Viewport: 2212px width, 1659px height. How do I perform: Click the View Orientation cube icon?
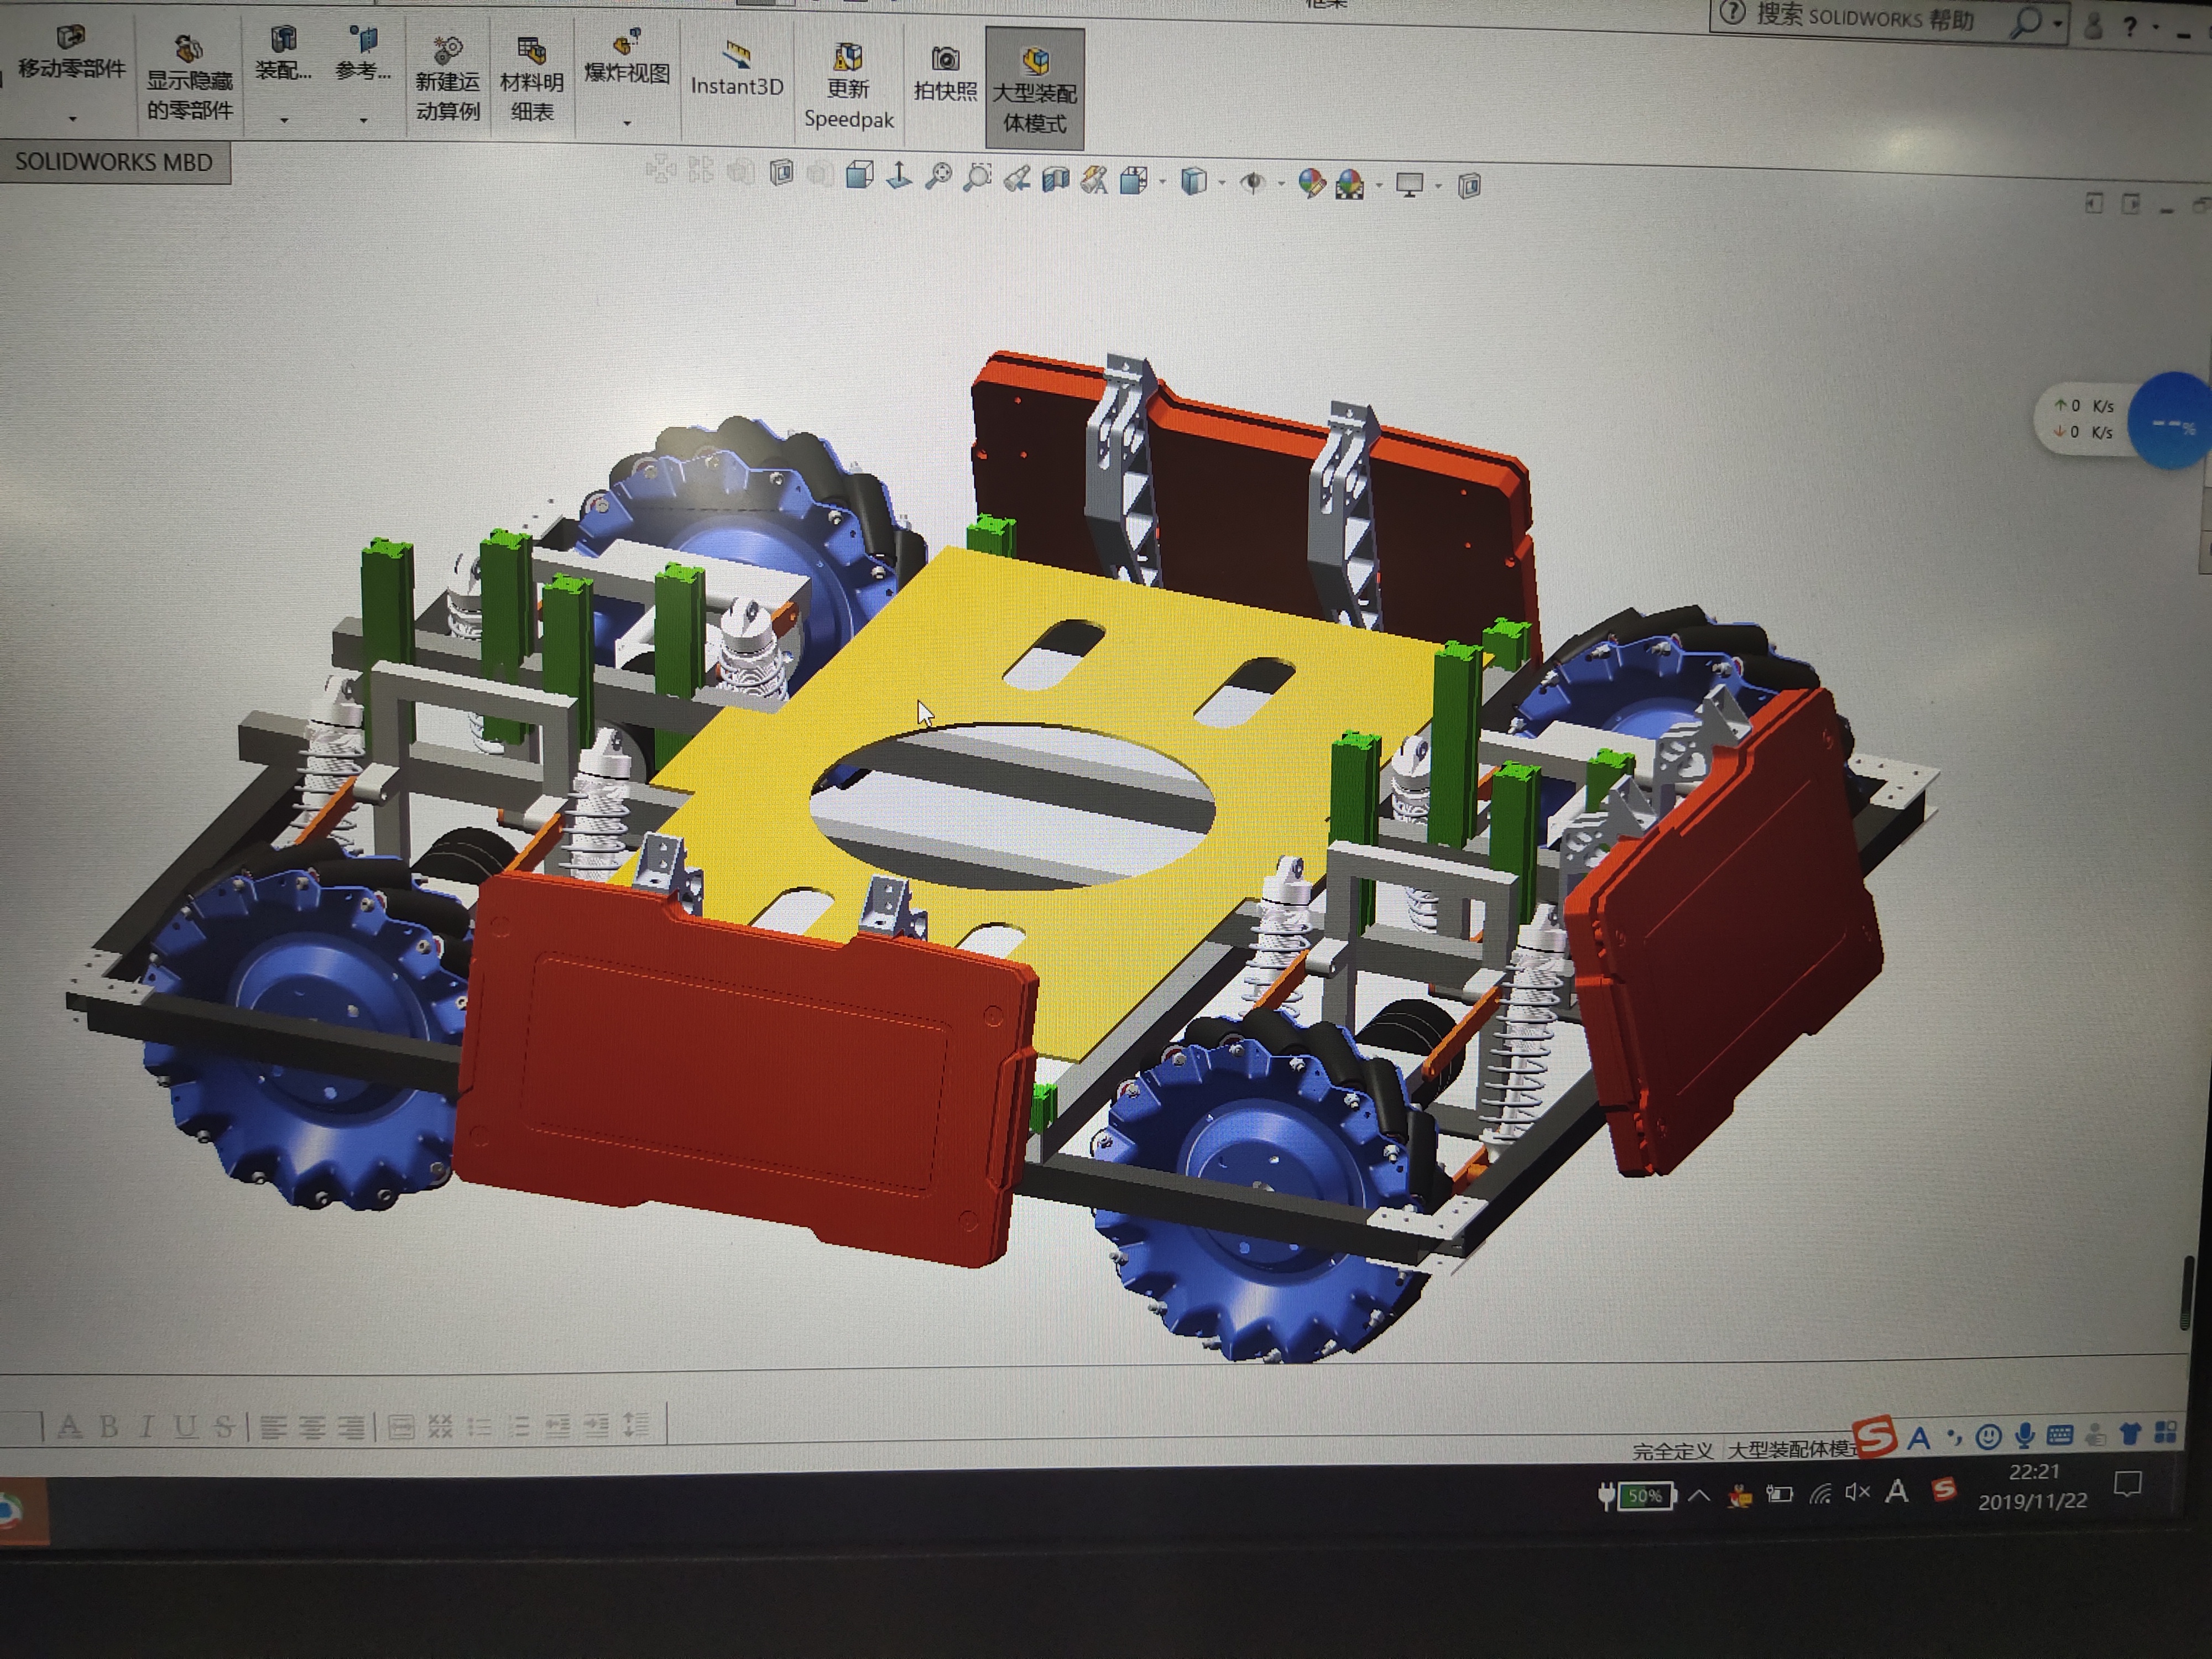[x=1134, y=181]
